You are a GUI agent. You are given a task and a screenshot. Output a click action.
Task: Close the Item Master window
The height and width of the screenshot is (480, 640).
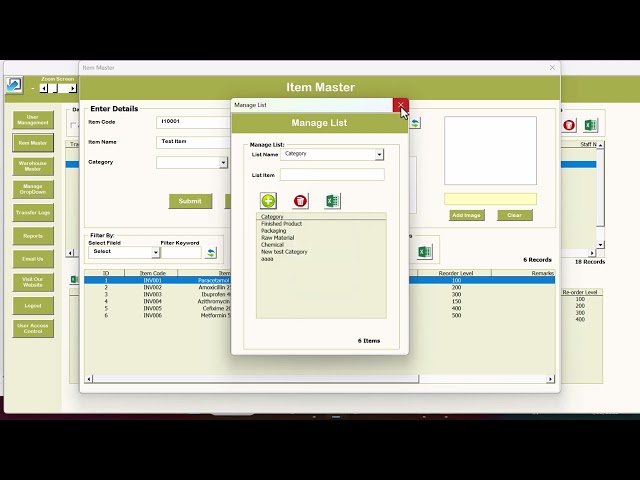tap(552, 67)
